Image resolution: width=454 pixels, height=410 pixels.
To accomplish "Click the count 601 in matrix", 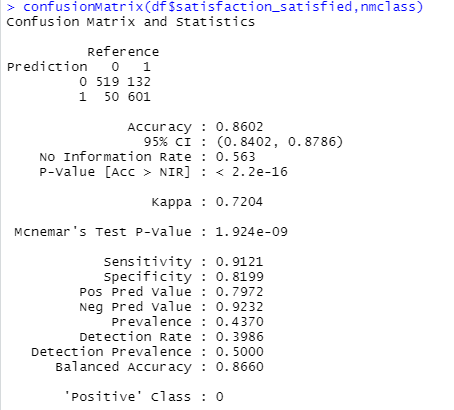I will pyautogui.click(x=139, y=97).
